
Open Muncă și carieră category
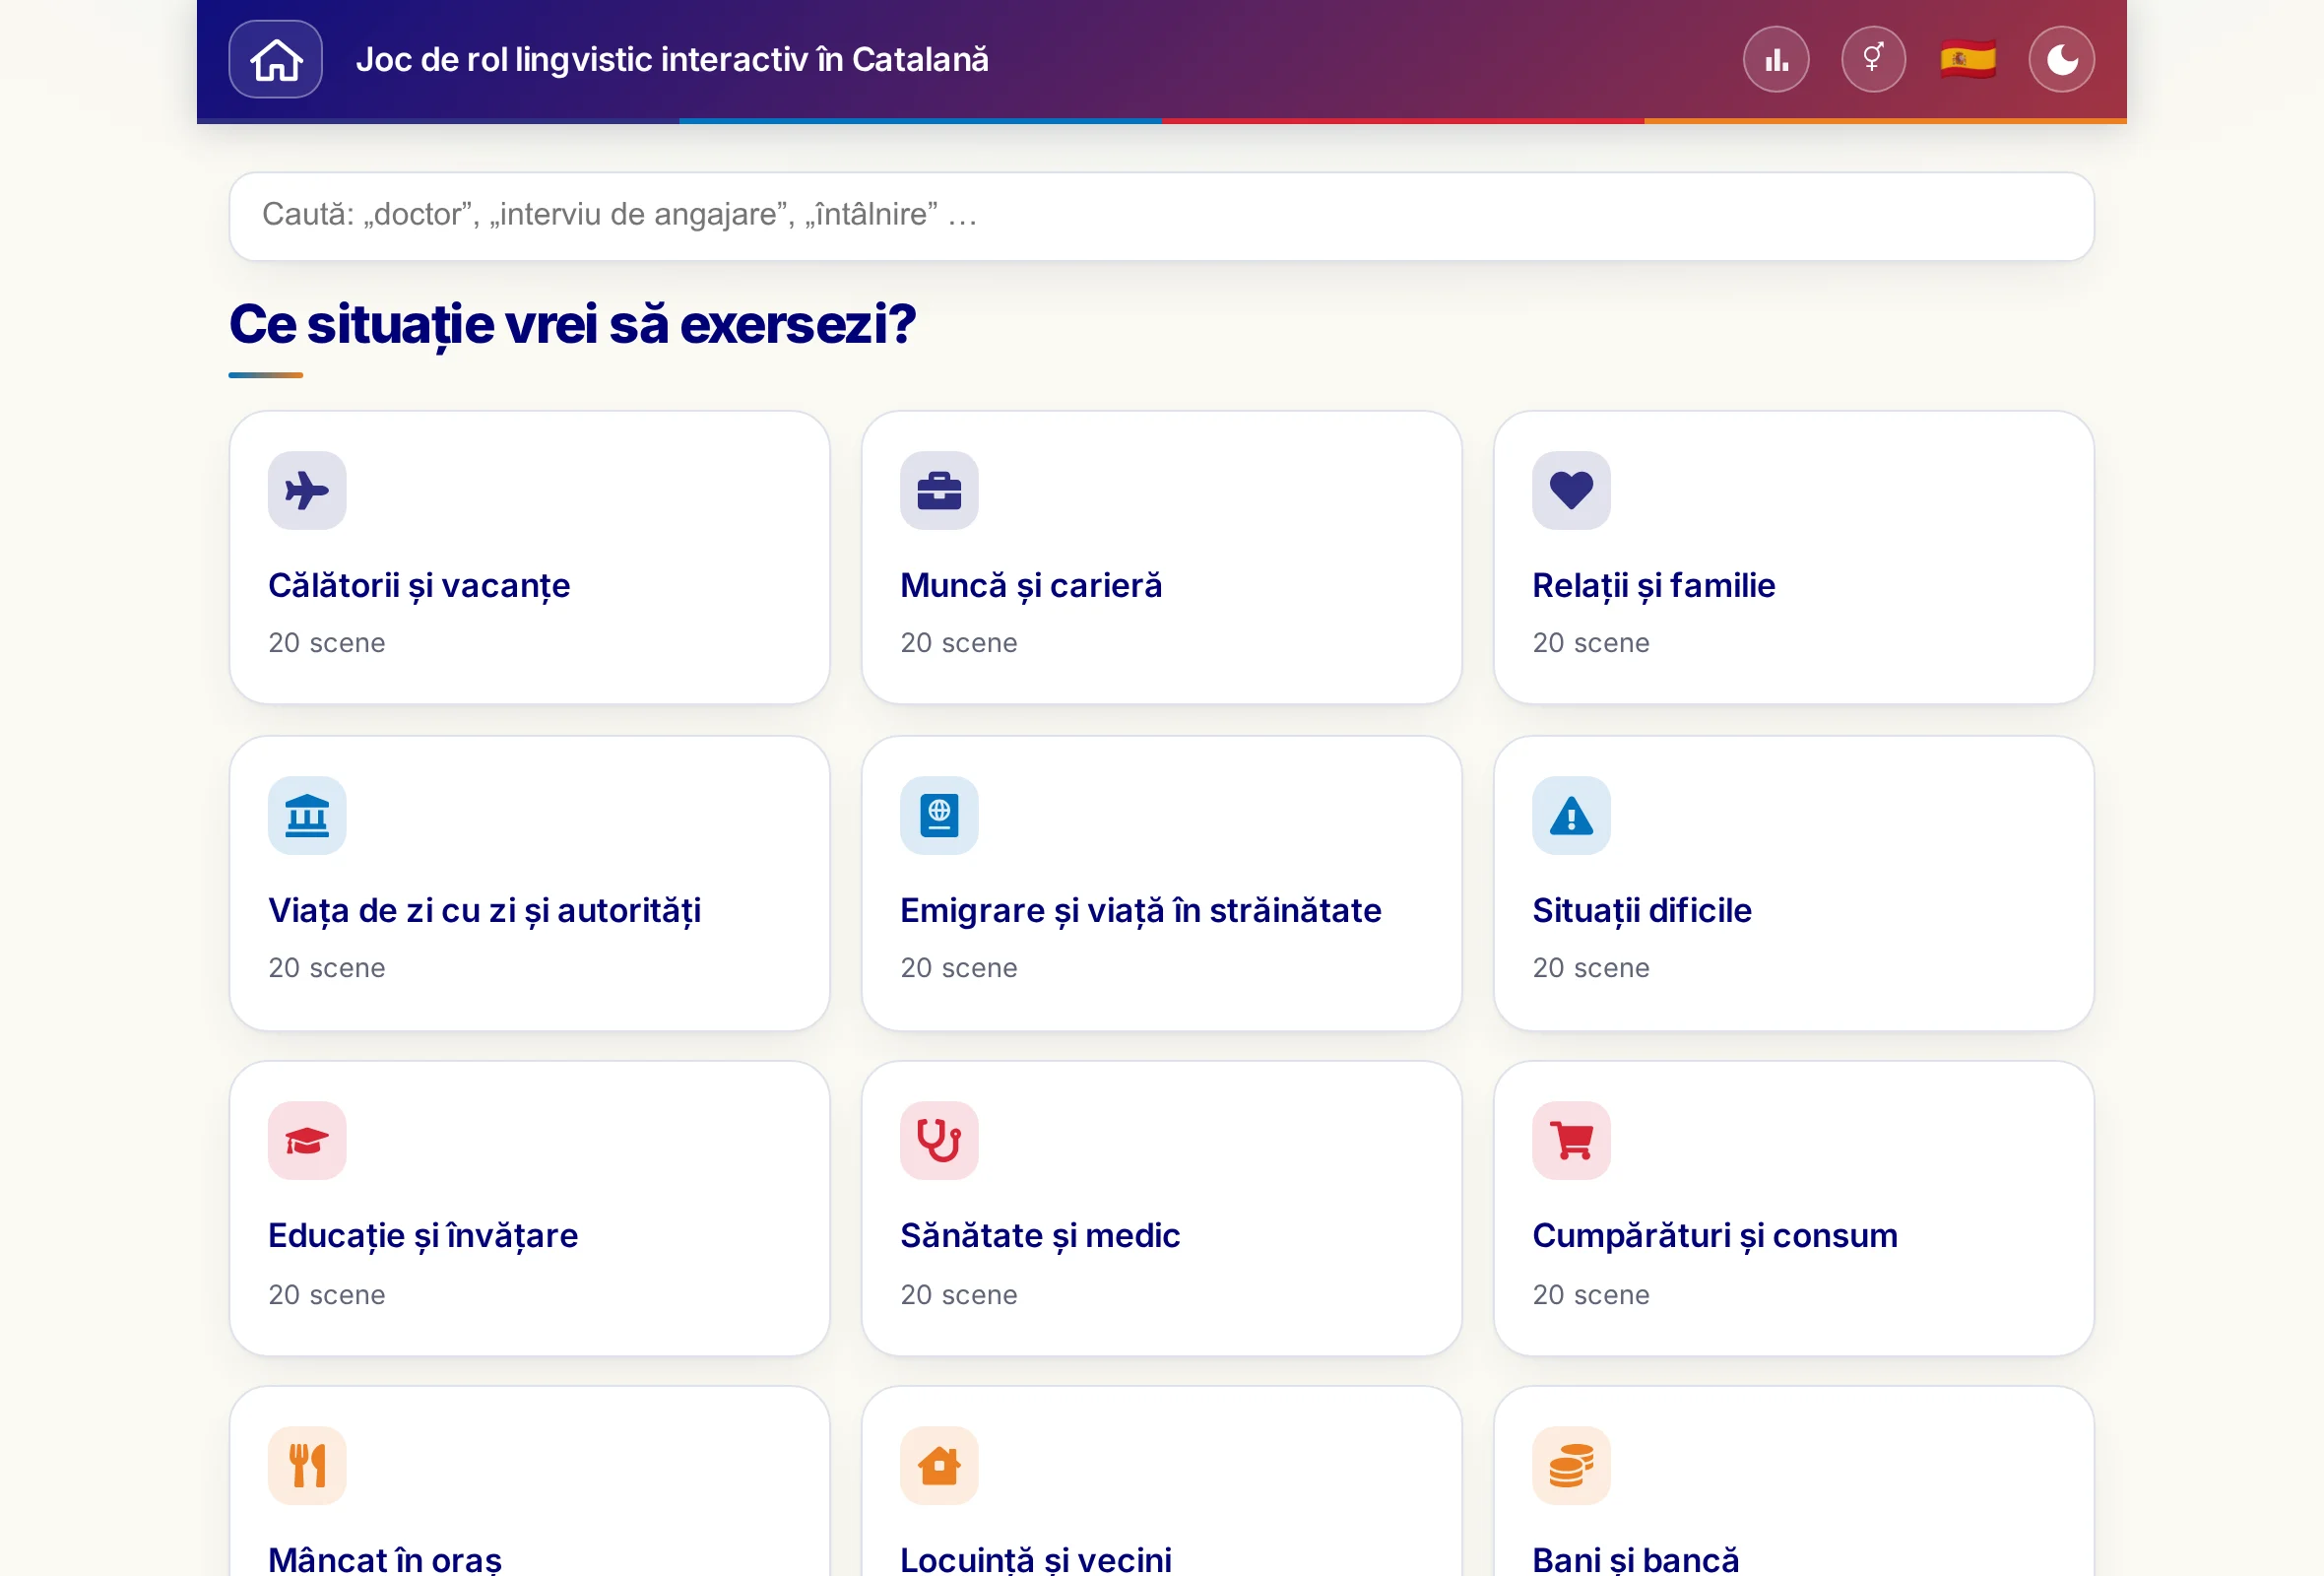[x=1161, y=557]
